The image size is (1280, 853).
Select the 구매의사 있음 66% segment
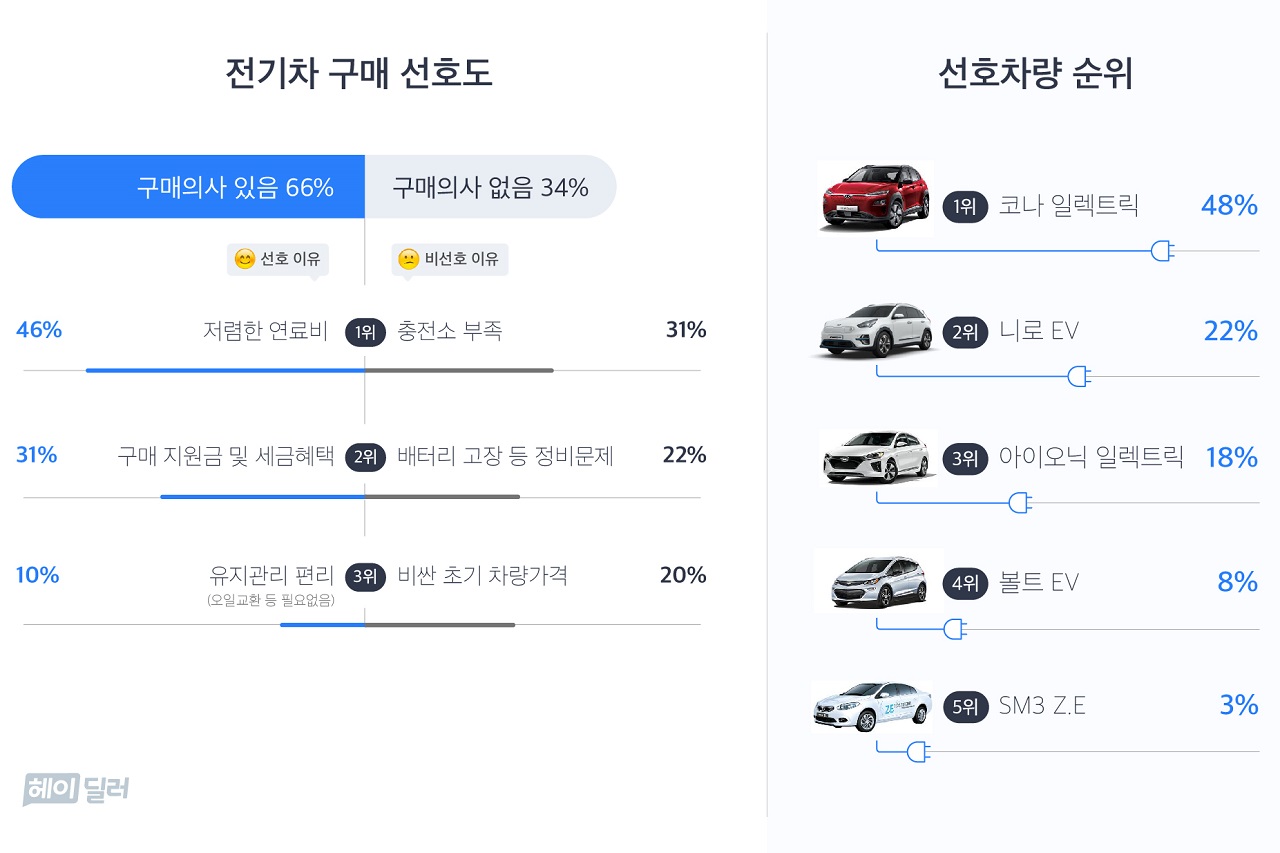188,187
